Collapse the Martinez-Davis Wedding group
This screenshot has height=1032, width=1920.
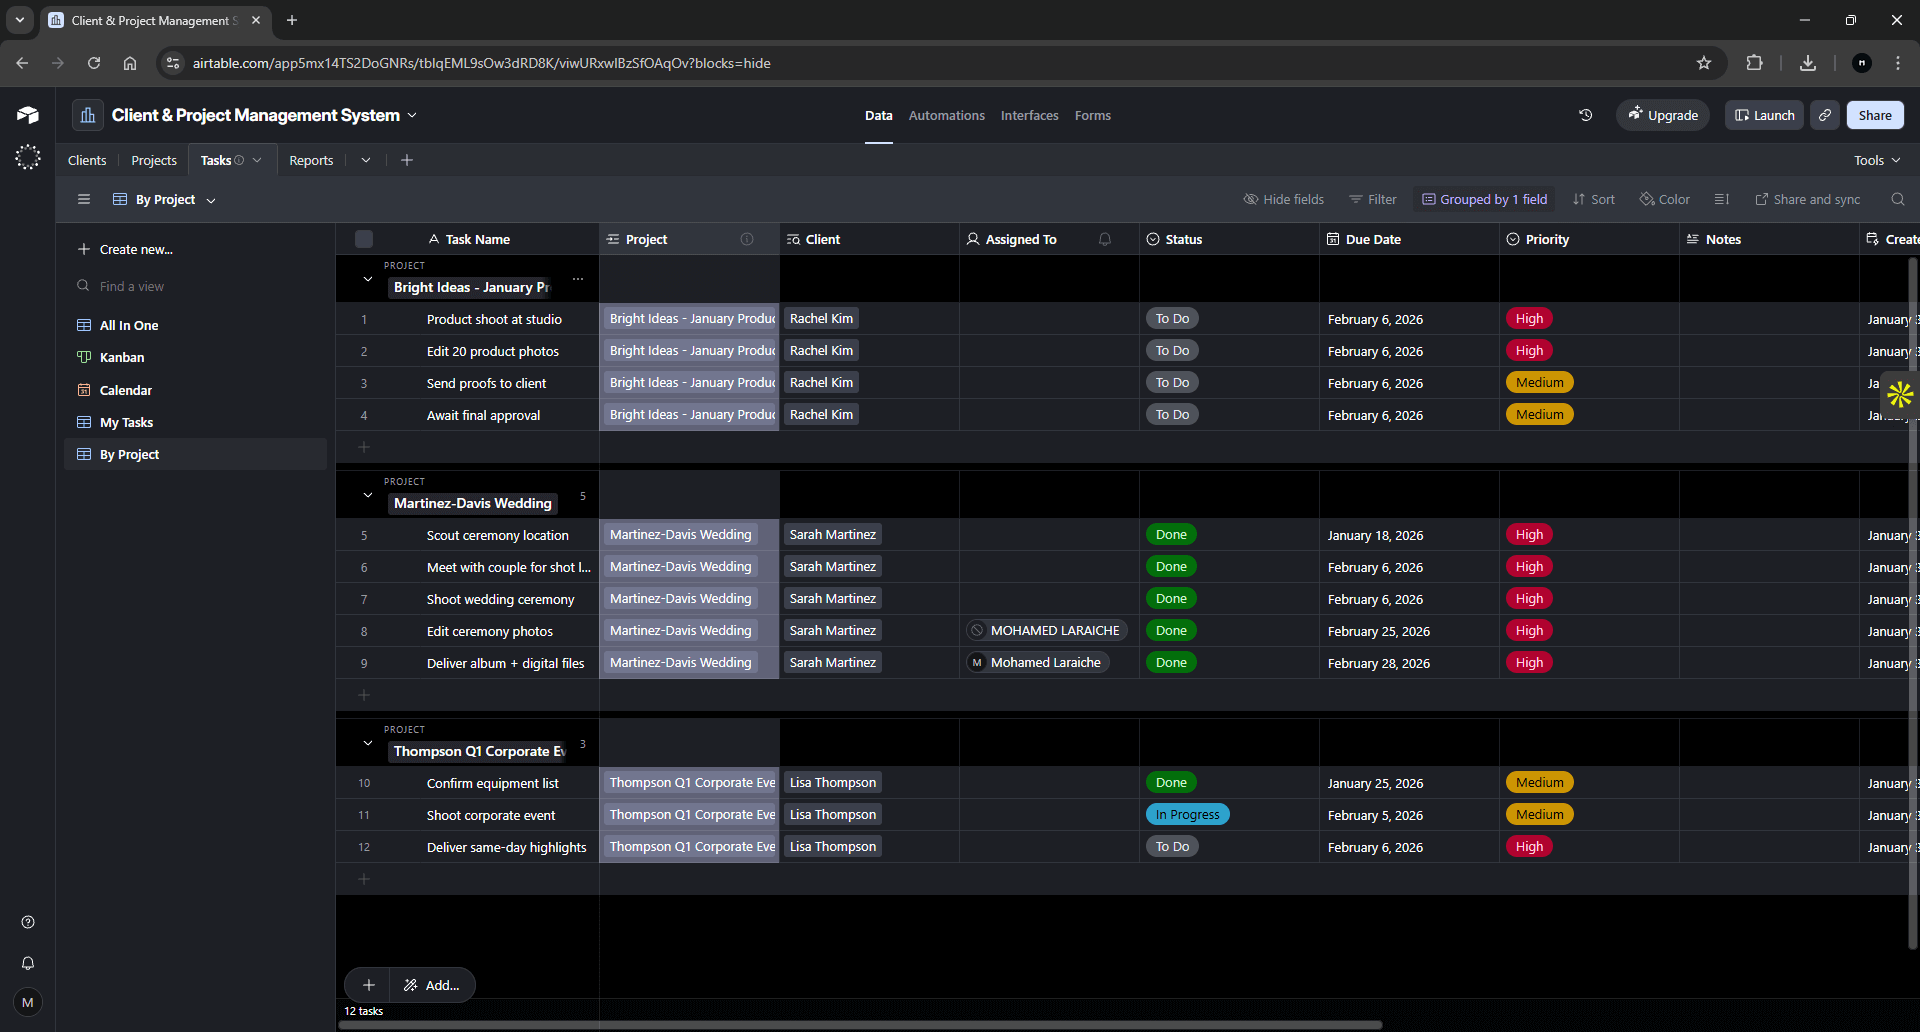point(367,494)
